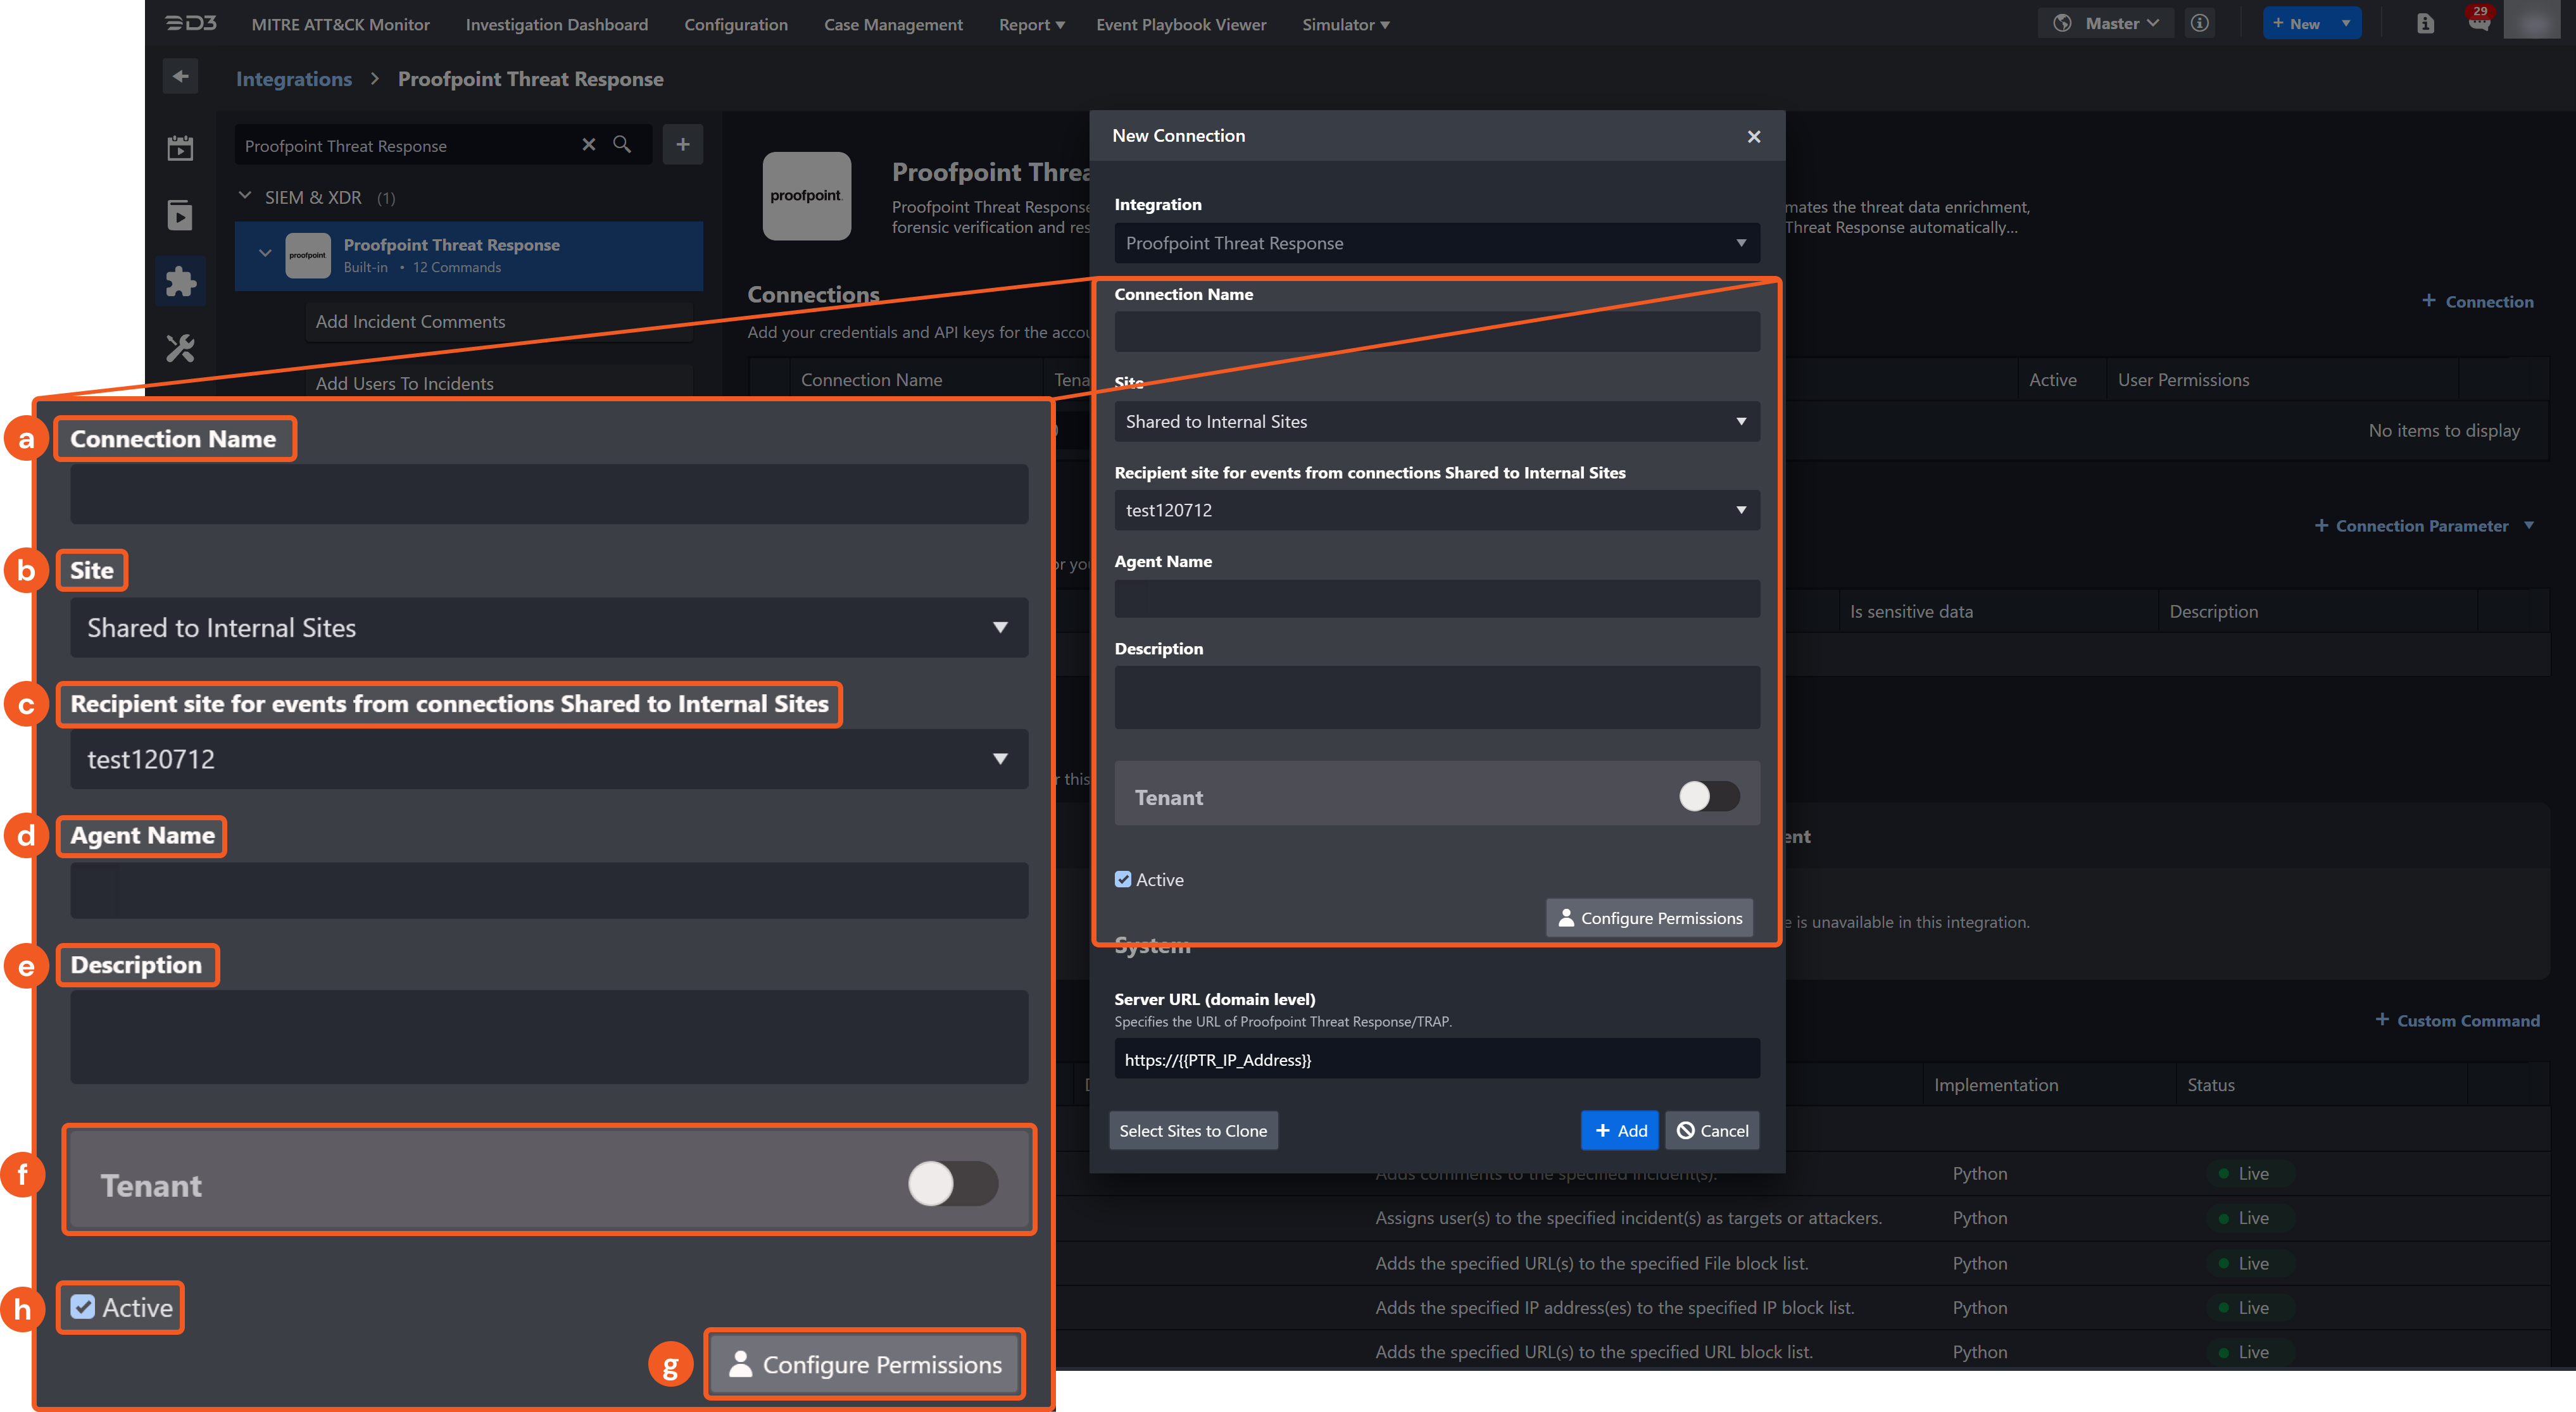The image size is (2576, 1412).
Task: Open the Integrations puzzle-piece icon in sidebar
Action: 181,282
